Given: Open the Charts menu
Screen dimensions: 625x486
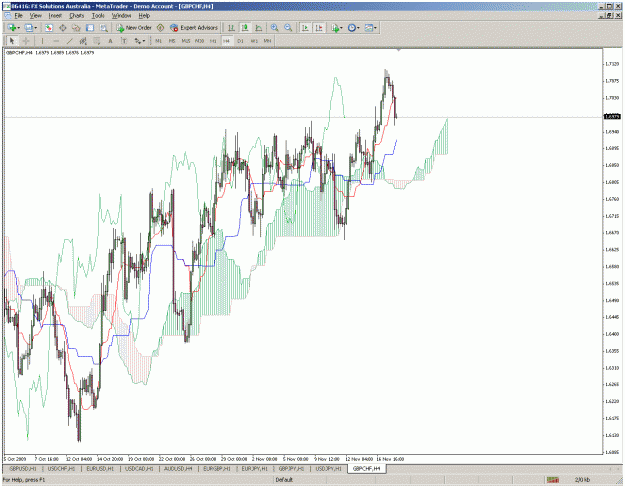Looking at the screenshot, I should click(77, 16).
